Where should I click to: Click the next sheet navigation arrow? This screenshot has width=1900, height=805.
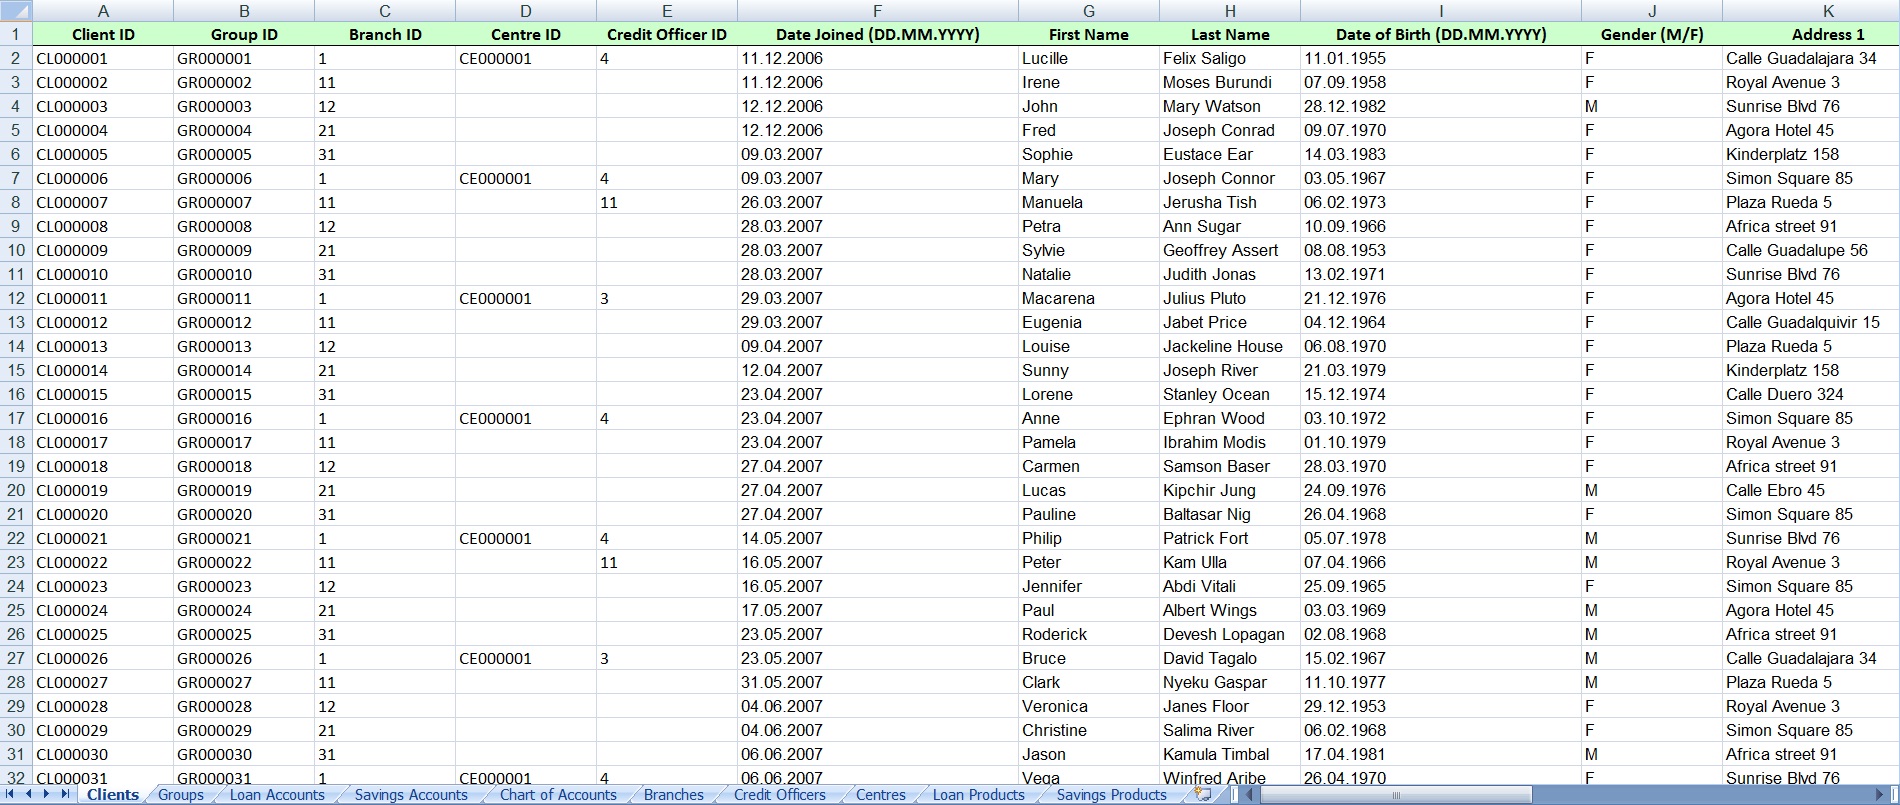(x=46, y=794)
